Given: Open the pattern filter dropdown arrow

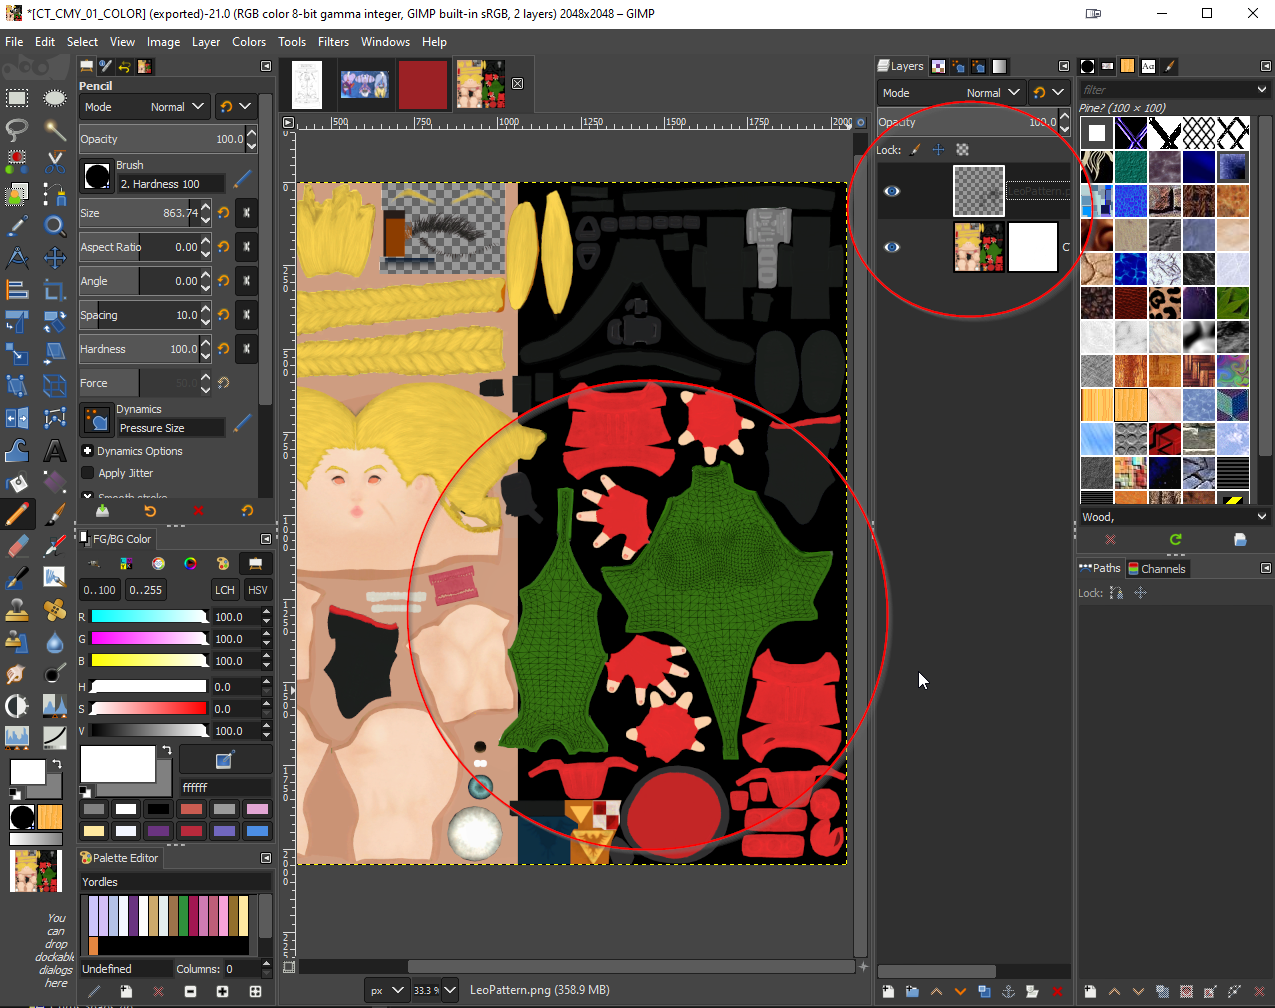Looking at the screenshot, I should [x=1262, y=90].
